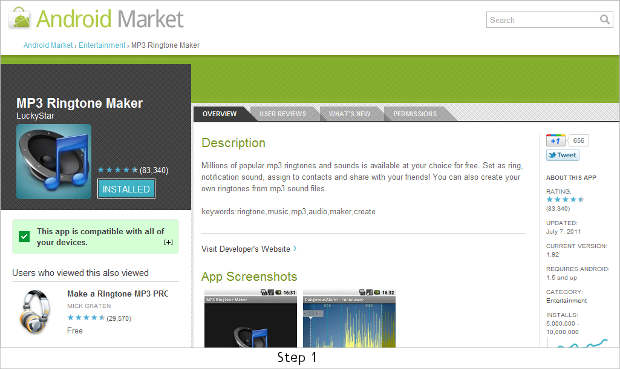Open the What's New tab
The height and width of the screenshot is (369, 620).
350,114
